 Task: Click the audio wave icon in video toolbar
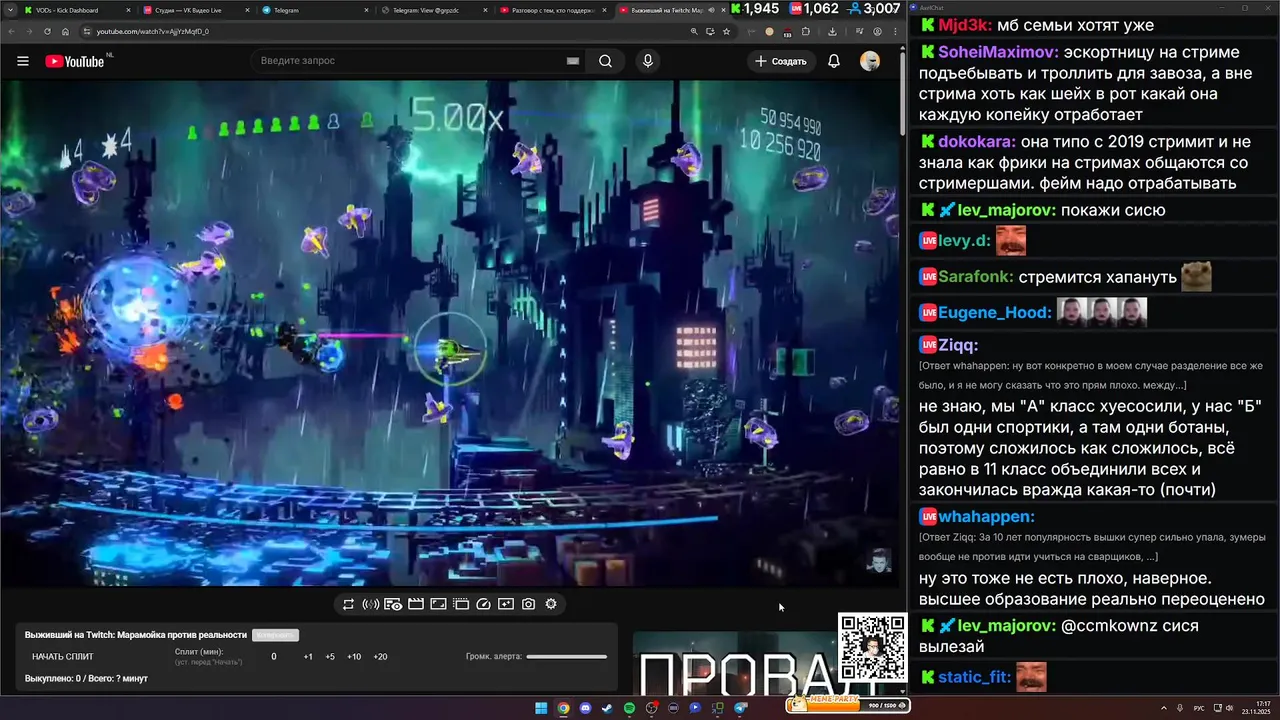[x=370, y=604]
